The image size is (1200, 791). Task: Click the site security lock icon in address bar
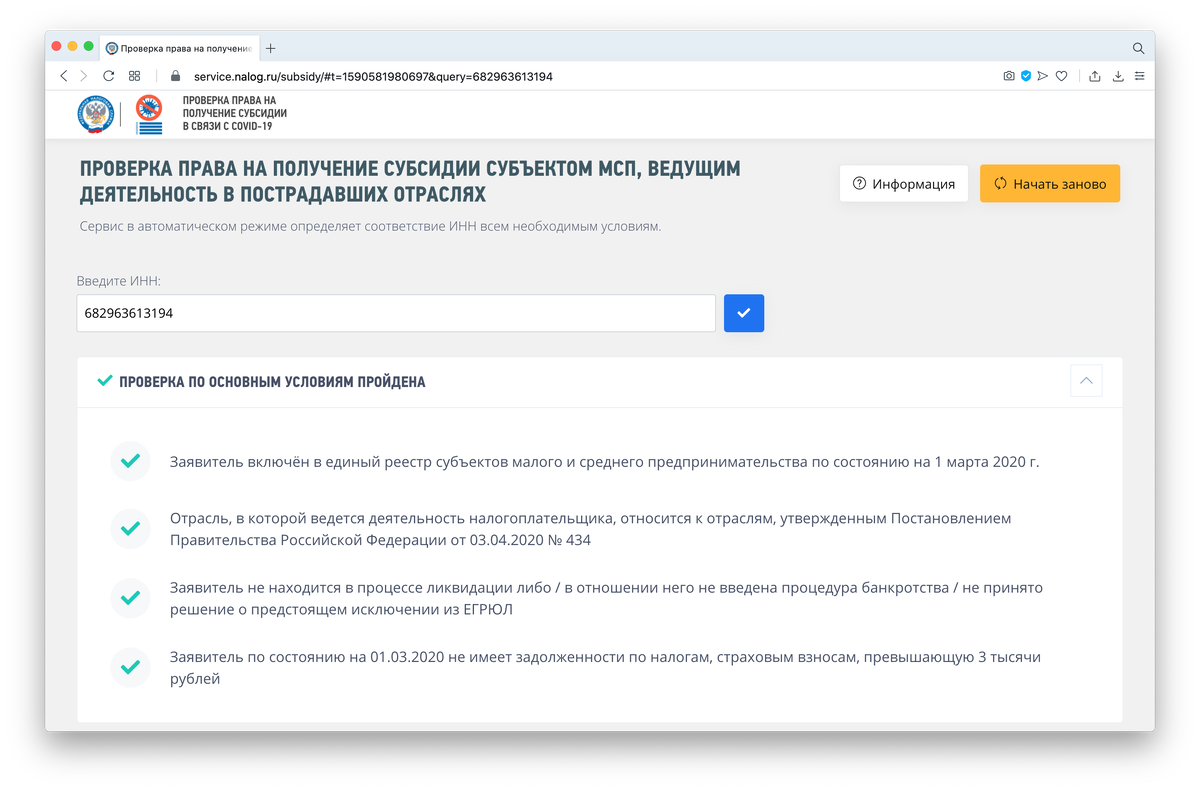[x=173, y=75]
